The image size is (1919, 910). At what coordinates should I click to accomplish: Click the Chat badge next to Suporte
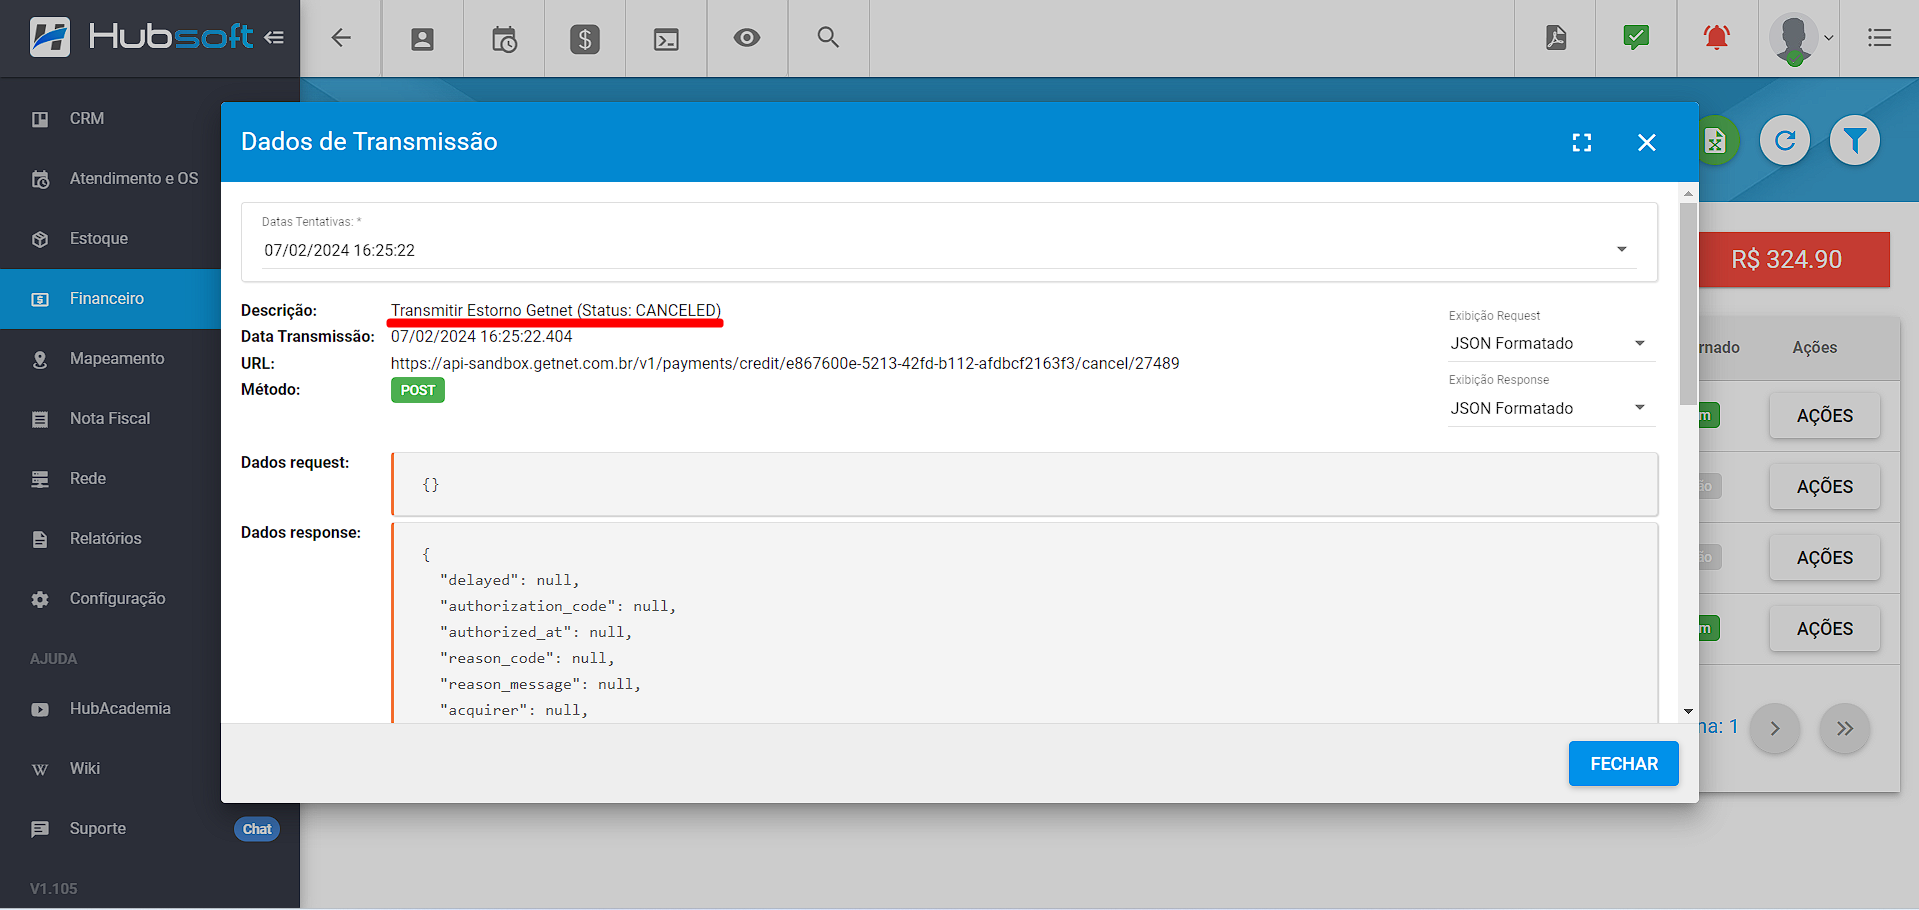257,829
